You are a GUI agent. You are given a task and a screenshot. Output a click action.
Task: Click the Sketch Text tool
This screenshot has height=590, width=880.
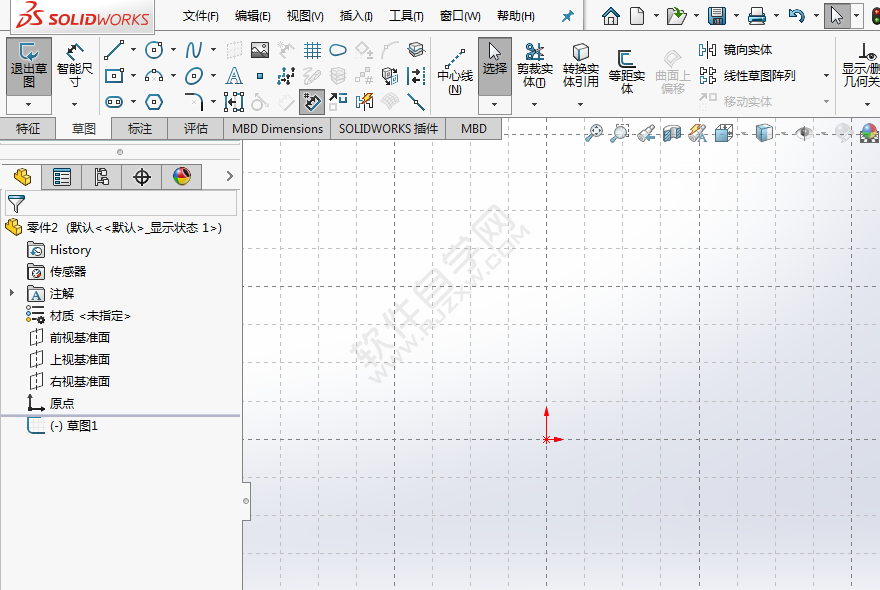click(x=234, y=76)
